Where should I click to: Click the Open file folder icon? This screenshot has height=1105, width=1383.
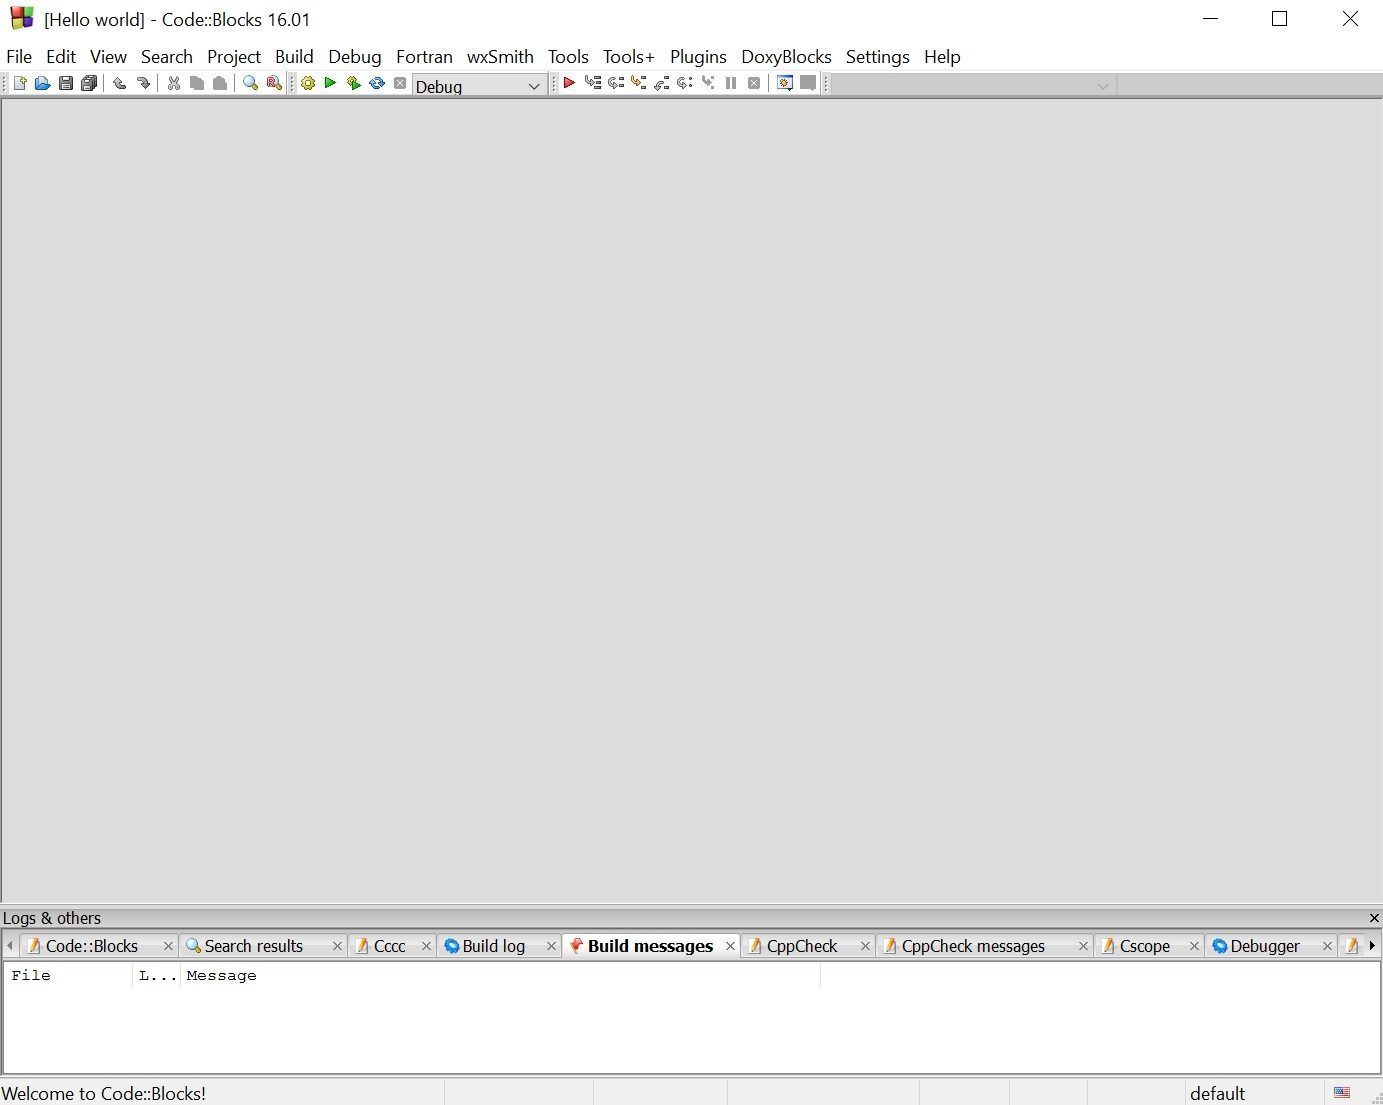click(x=42, y=84)
